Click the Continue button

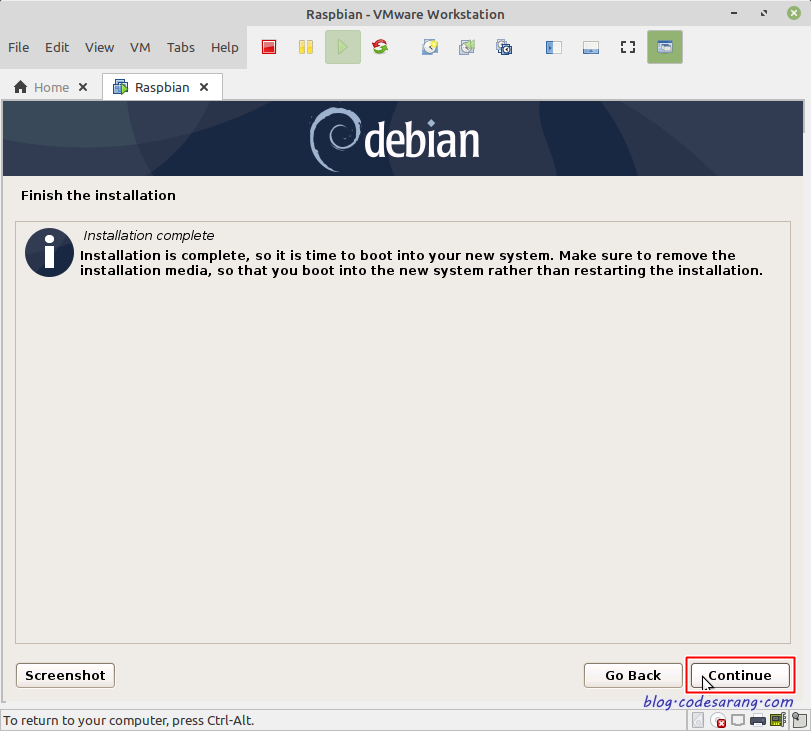click(740, 675)
